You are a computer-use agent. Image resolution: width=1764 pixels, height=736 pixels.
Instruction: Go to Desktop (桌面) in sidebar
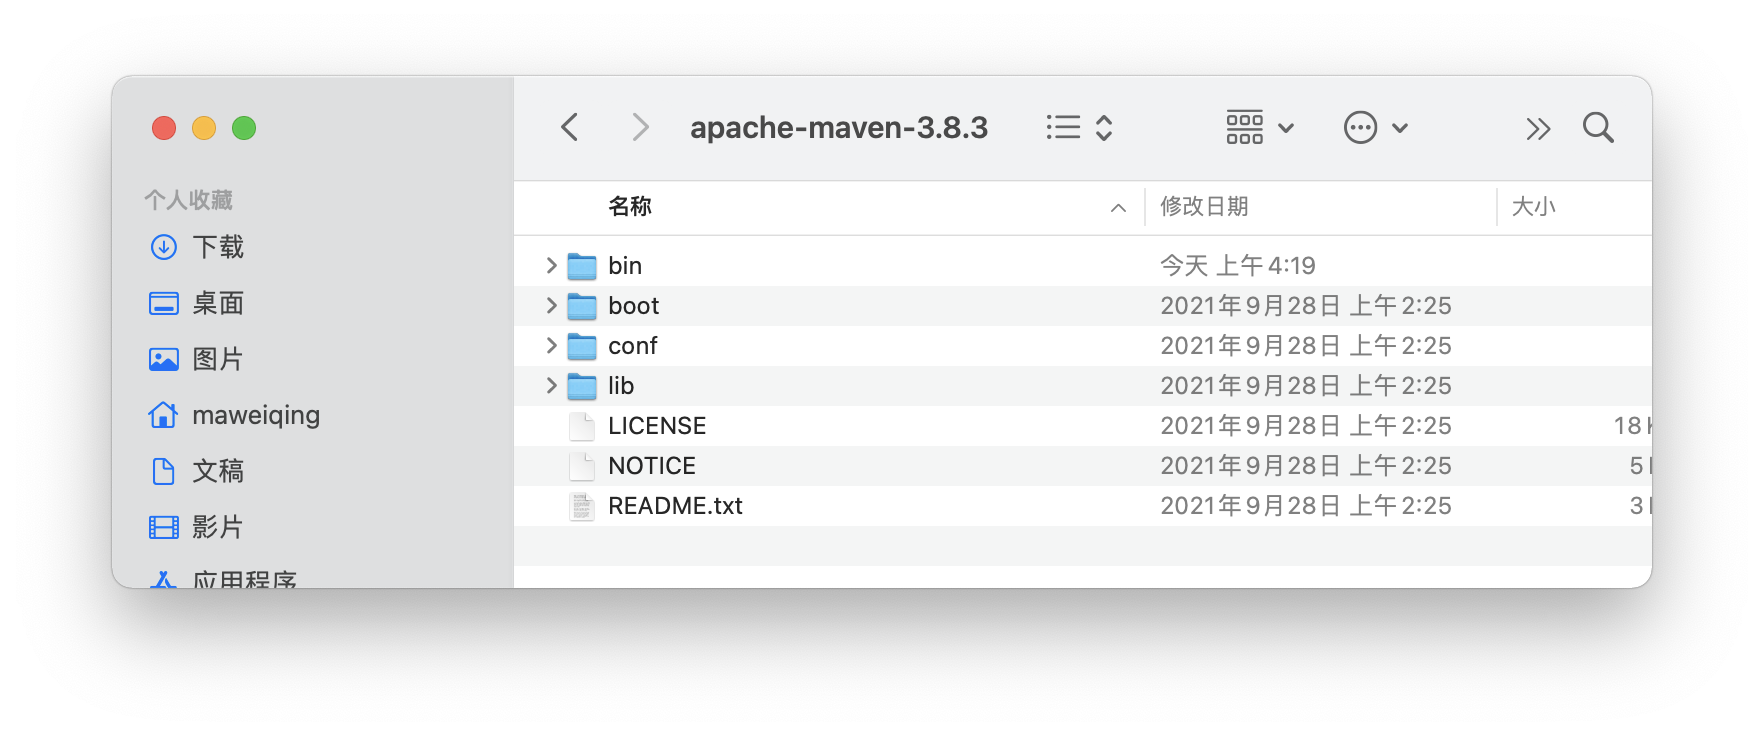pyautogui.click(x=217, y=303)
